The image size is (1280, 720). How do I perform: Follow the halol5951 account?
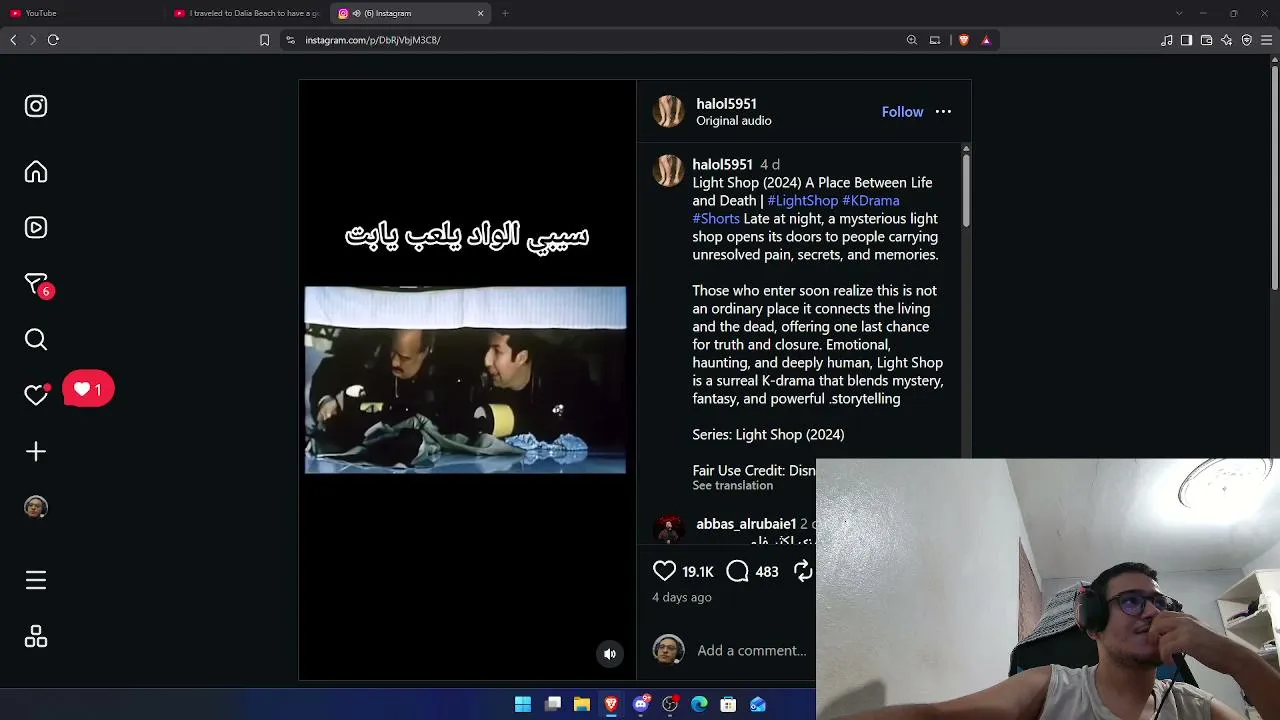[x=902, y=112]
